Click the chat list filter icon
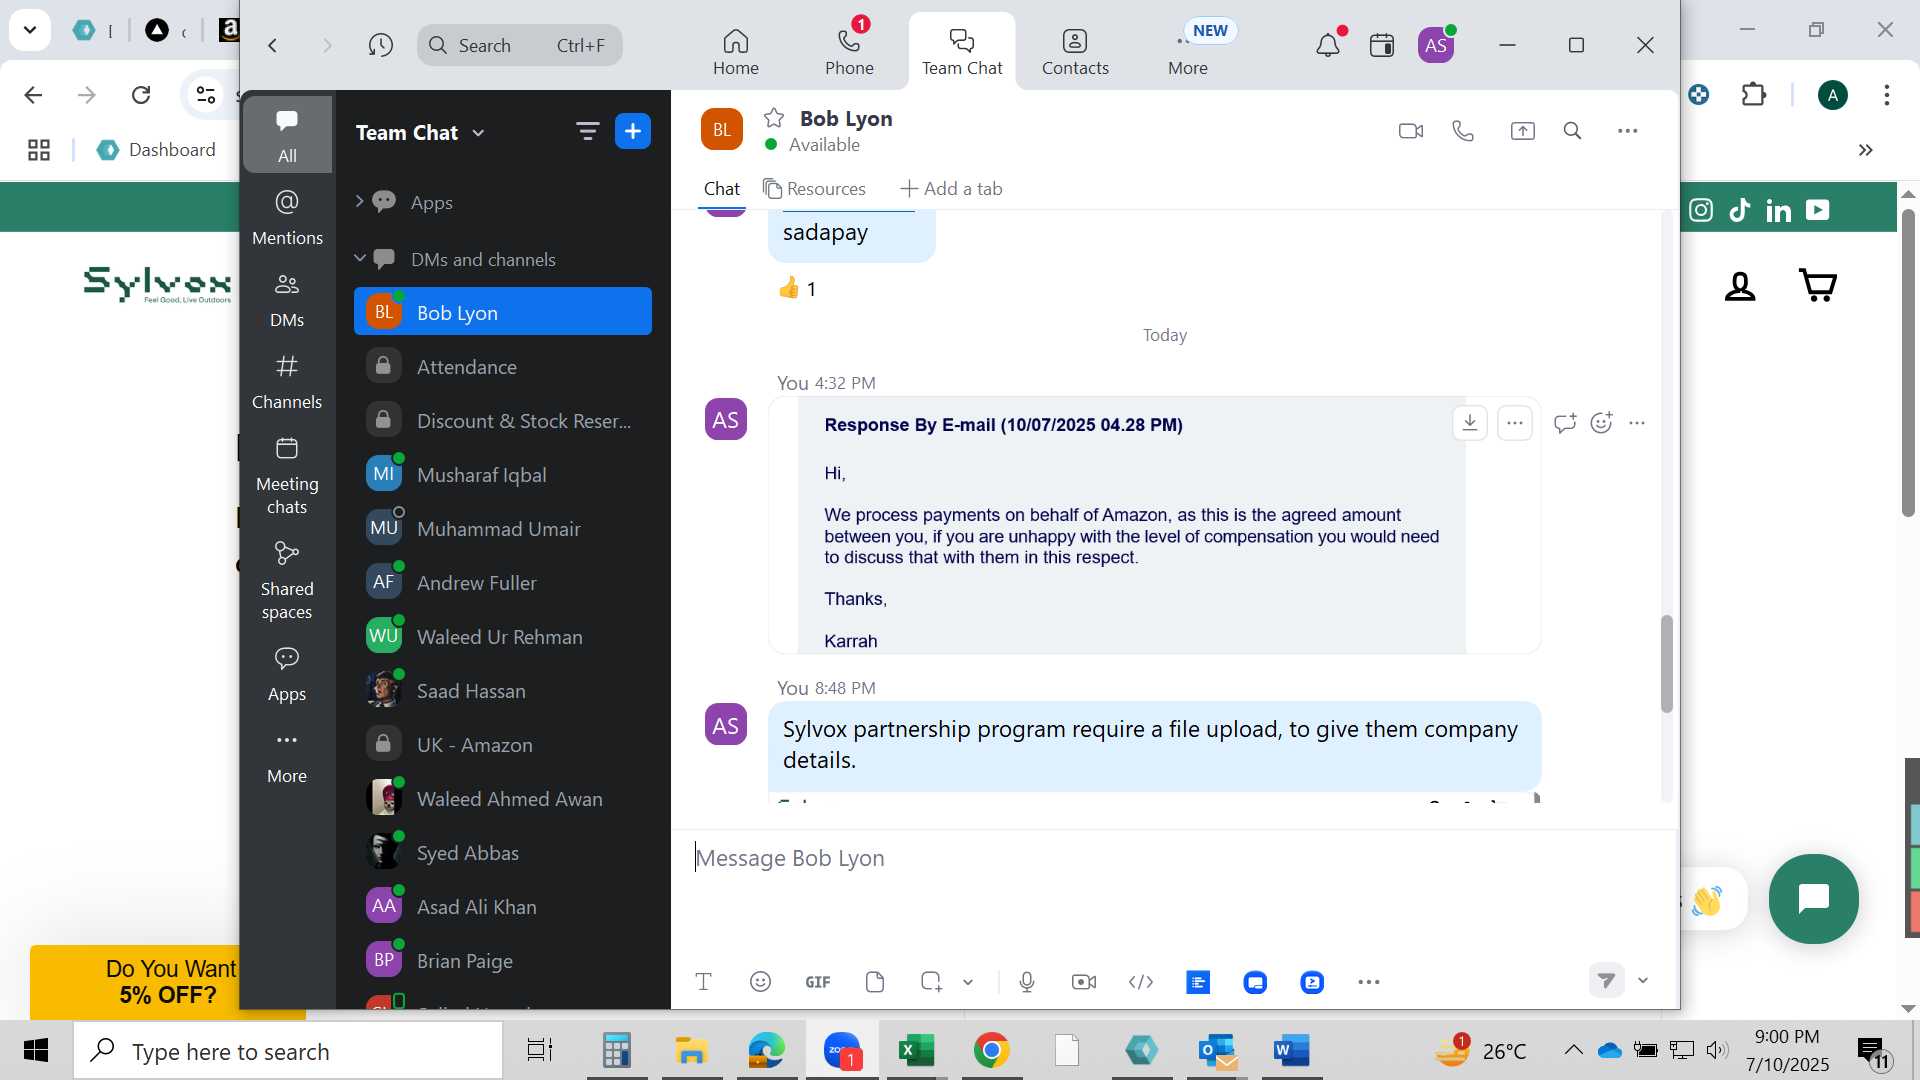The width and height of the screenshot is (1920, 1080). point(587,131)
